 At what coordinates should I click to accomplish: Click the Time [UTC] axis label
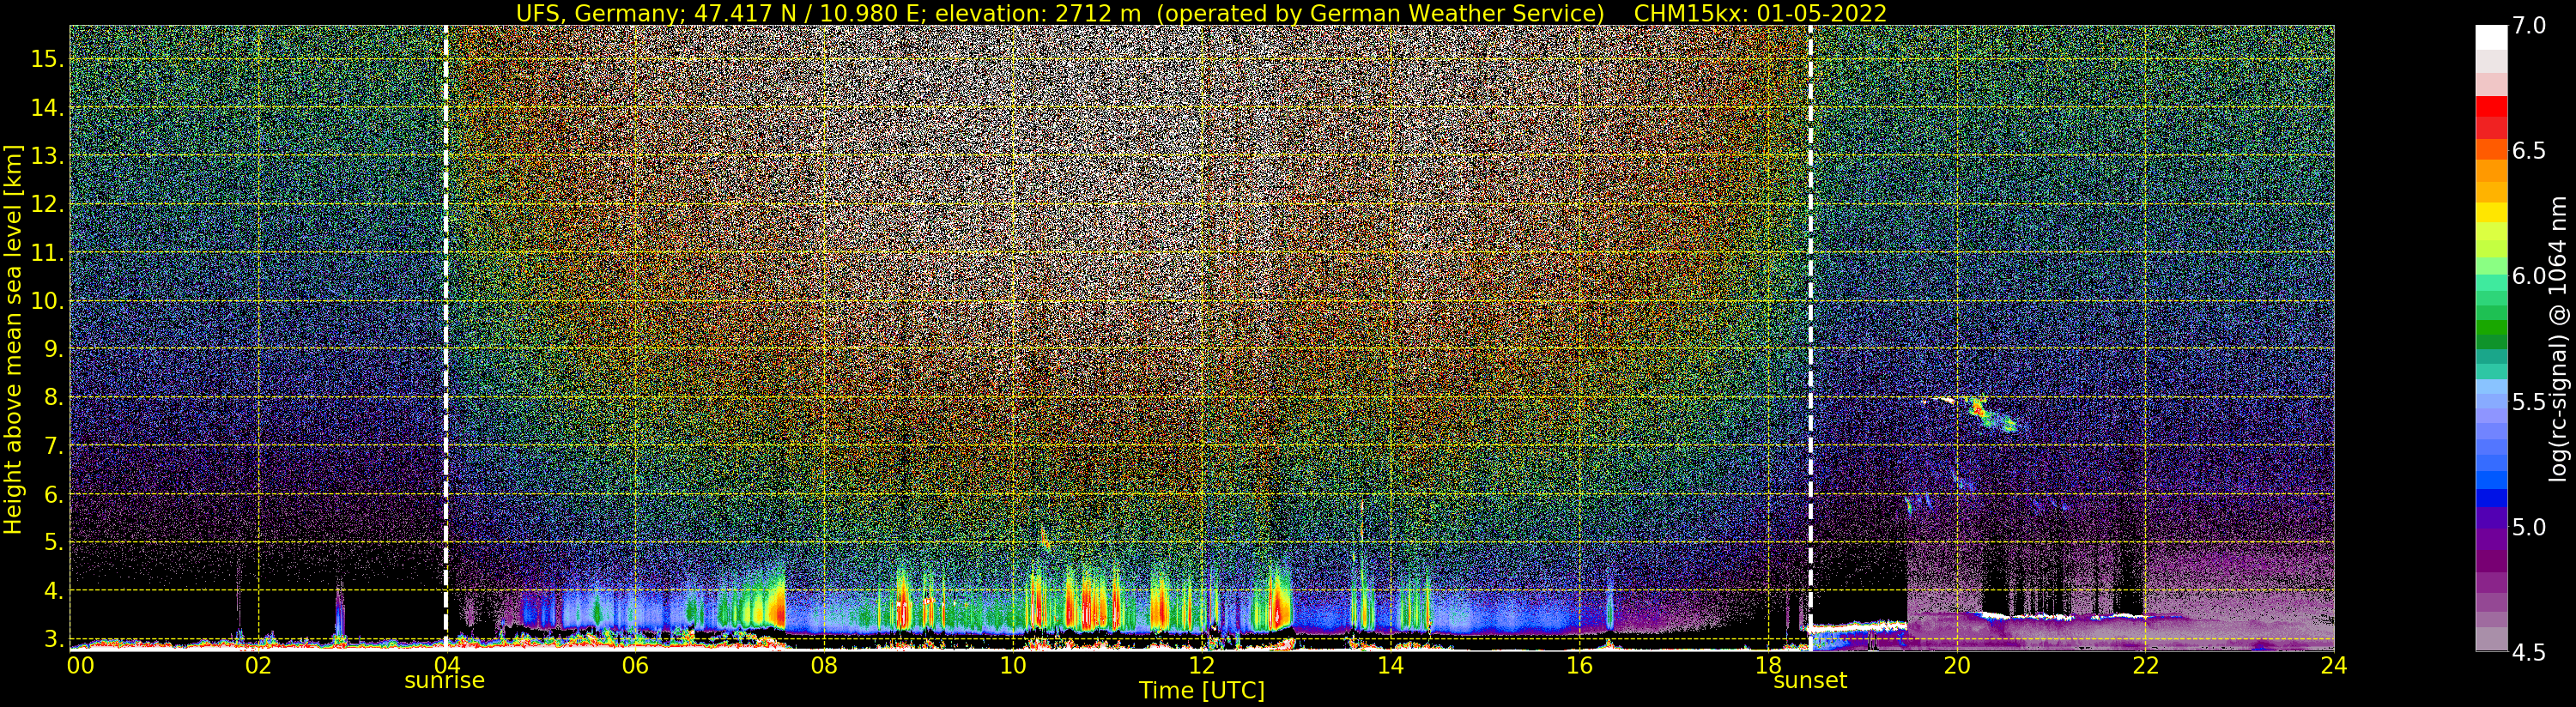click(1201, 691)
